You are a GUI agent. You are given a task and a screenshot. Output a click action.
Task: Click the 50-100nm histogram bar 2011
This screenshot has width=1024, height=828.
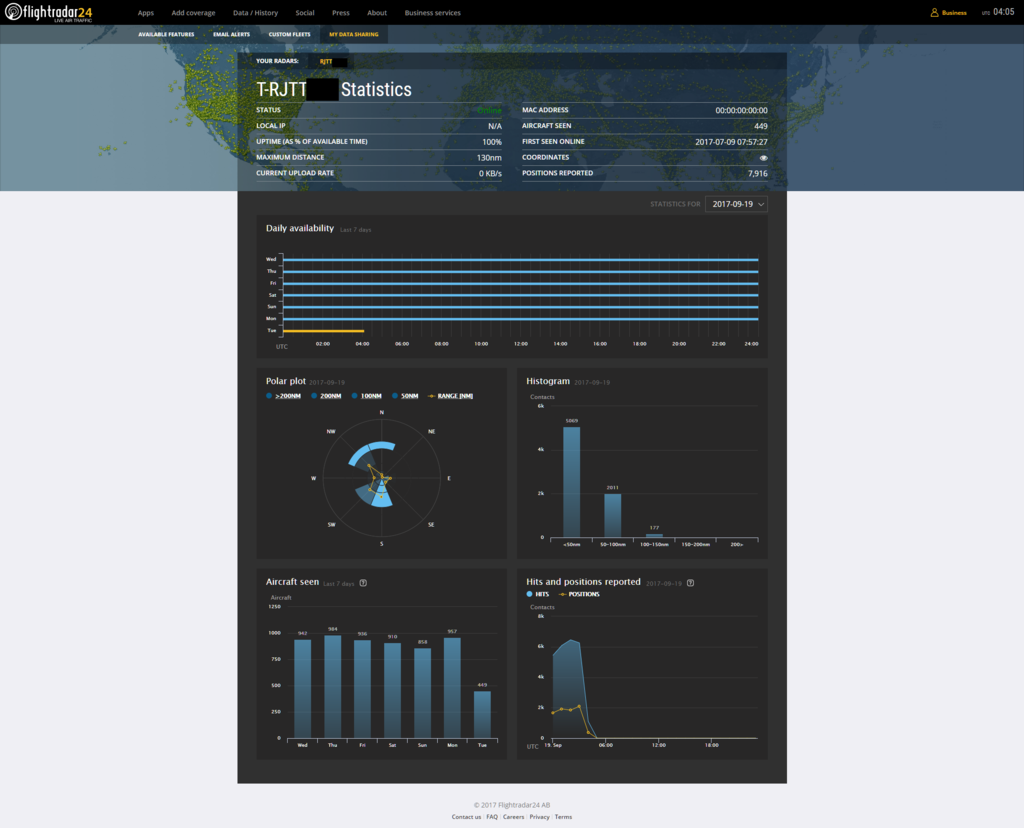pos(613,515)
